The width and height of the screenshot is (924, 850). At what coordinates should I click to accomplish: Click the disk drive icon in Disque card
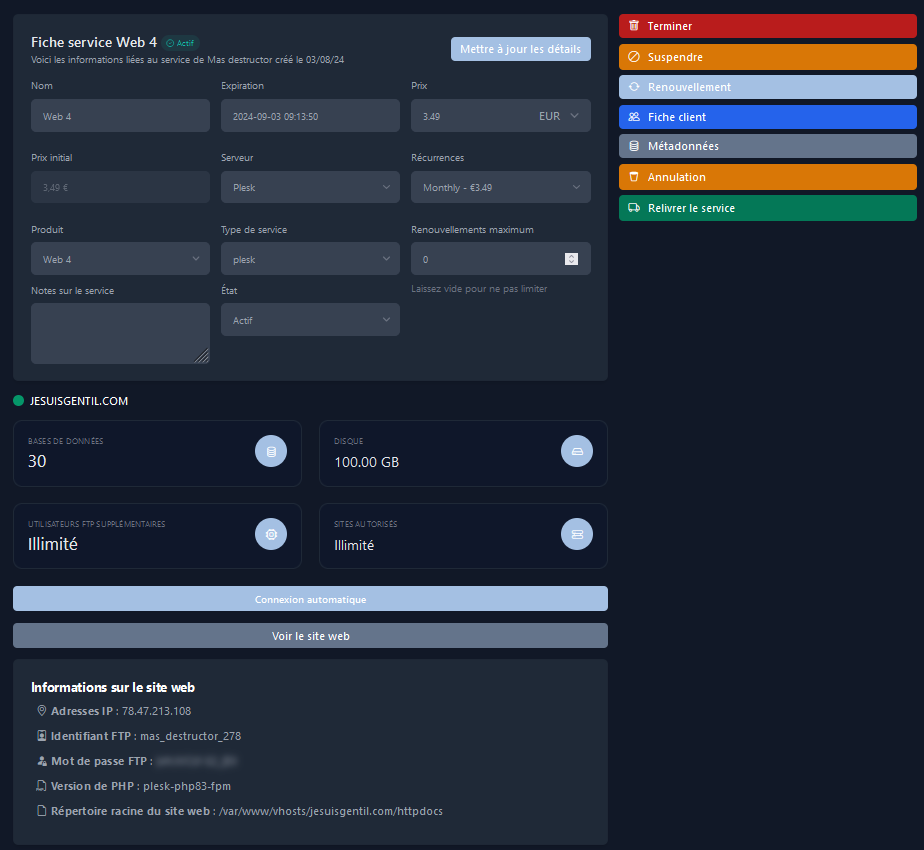tap(577, 451)
